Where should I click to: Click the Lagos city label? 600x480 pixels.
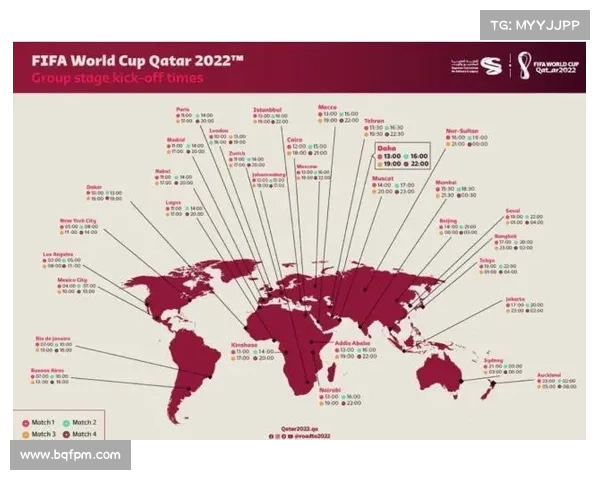point(173,203)
